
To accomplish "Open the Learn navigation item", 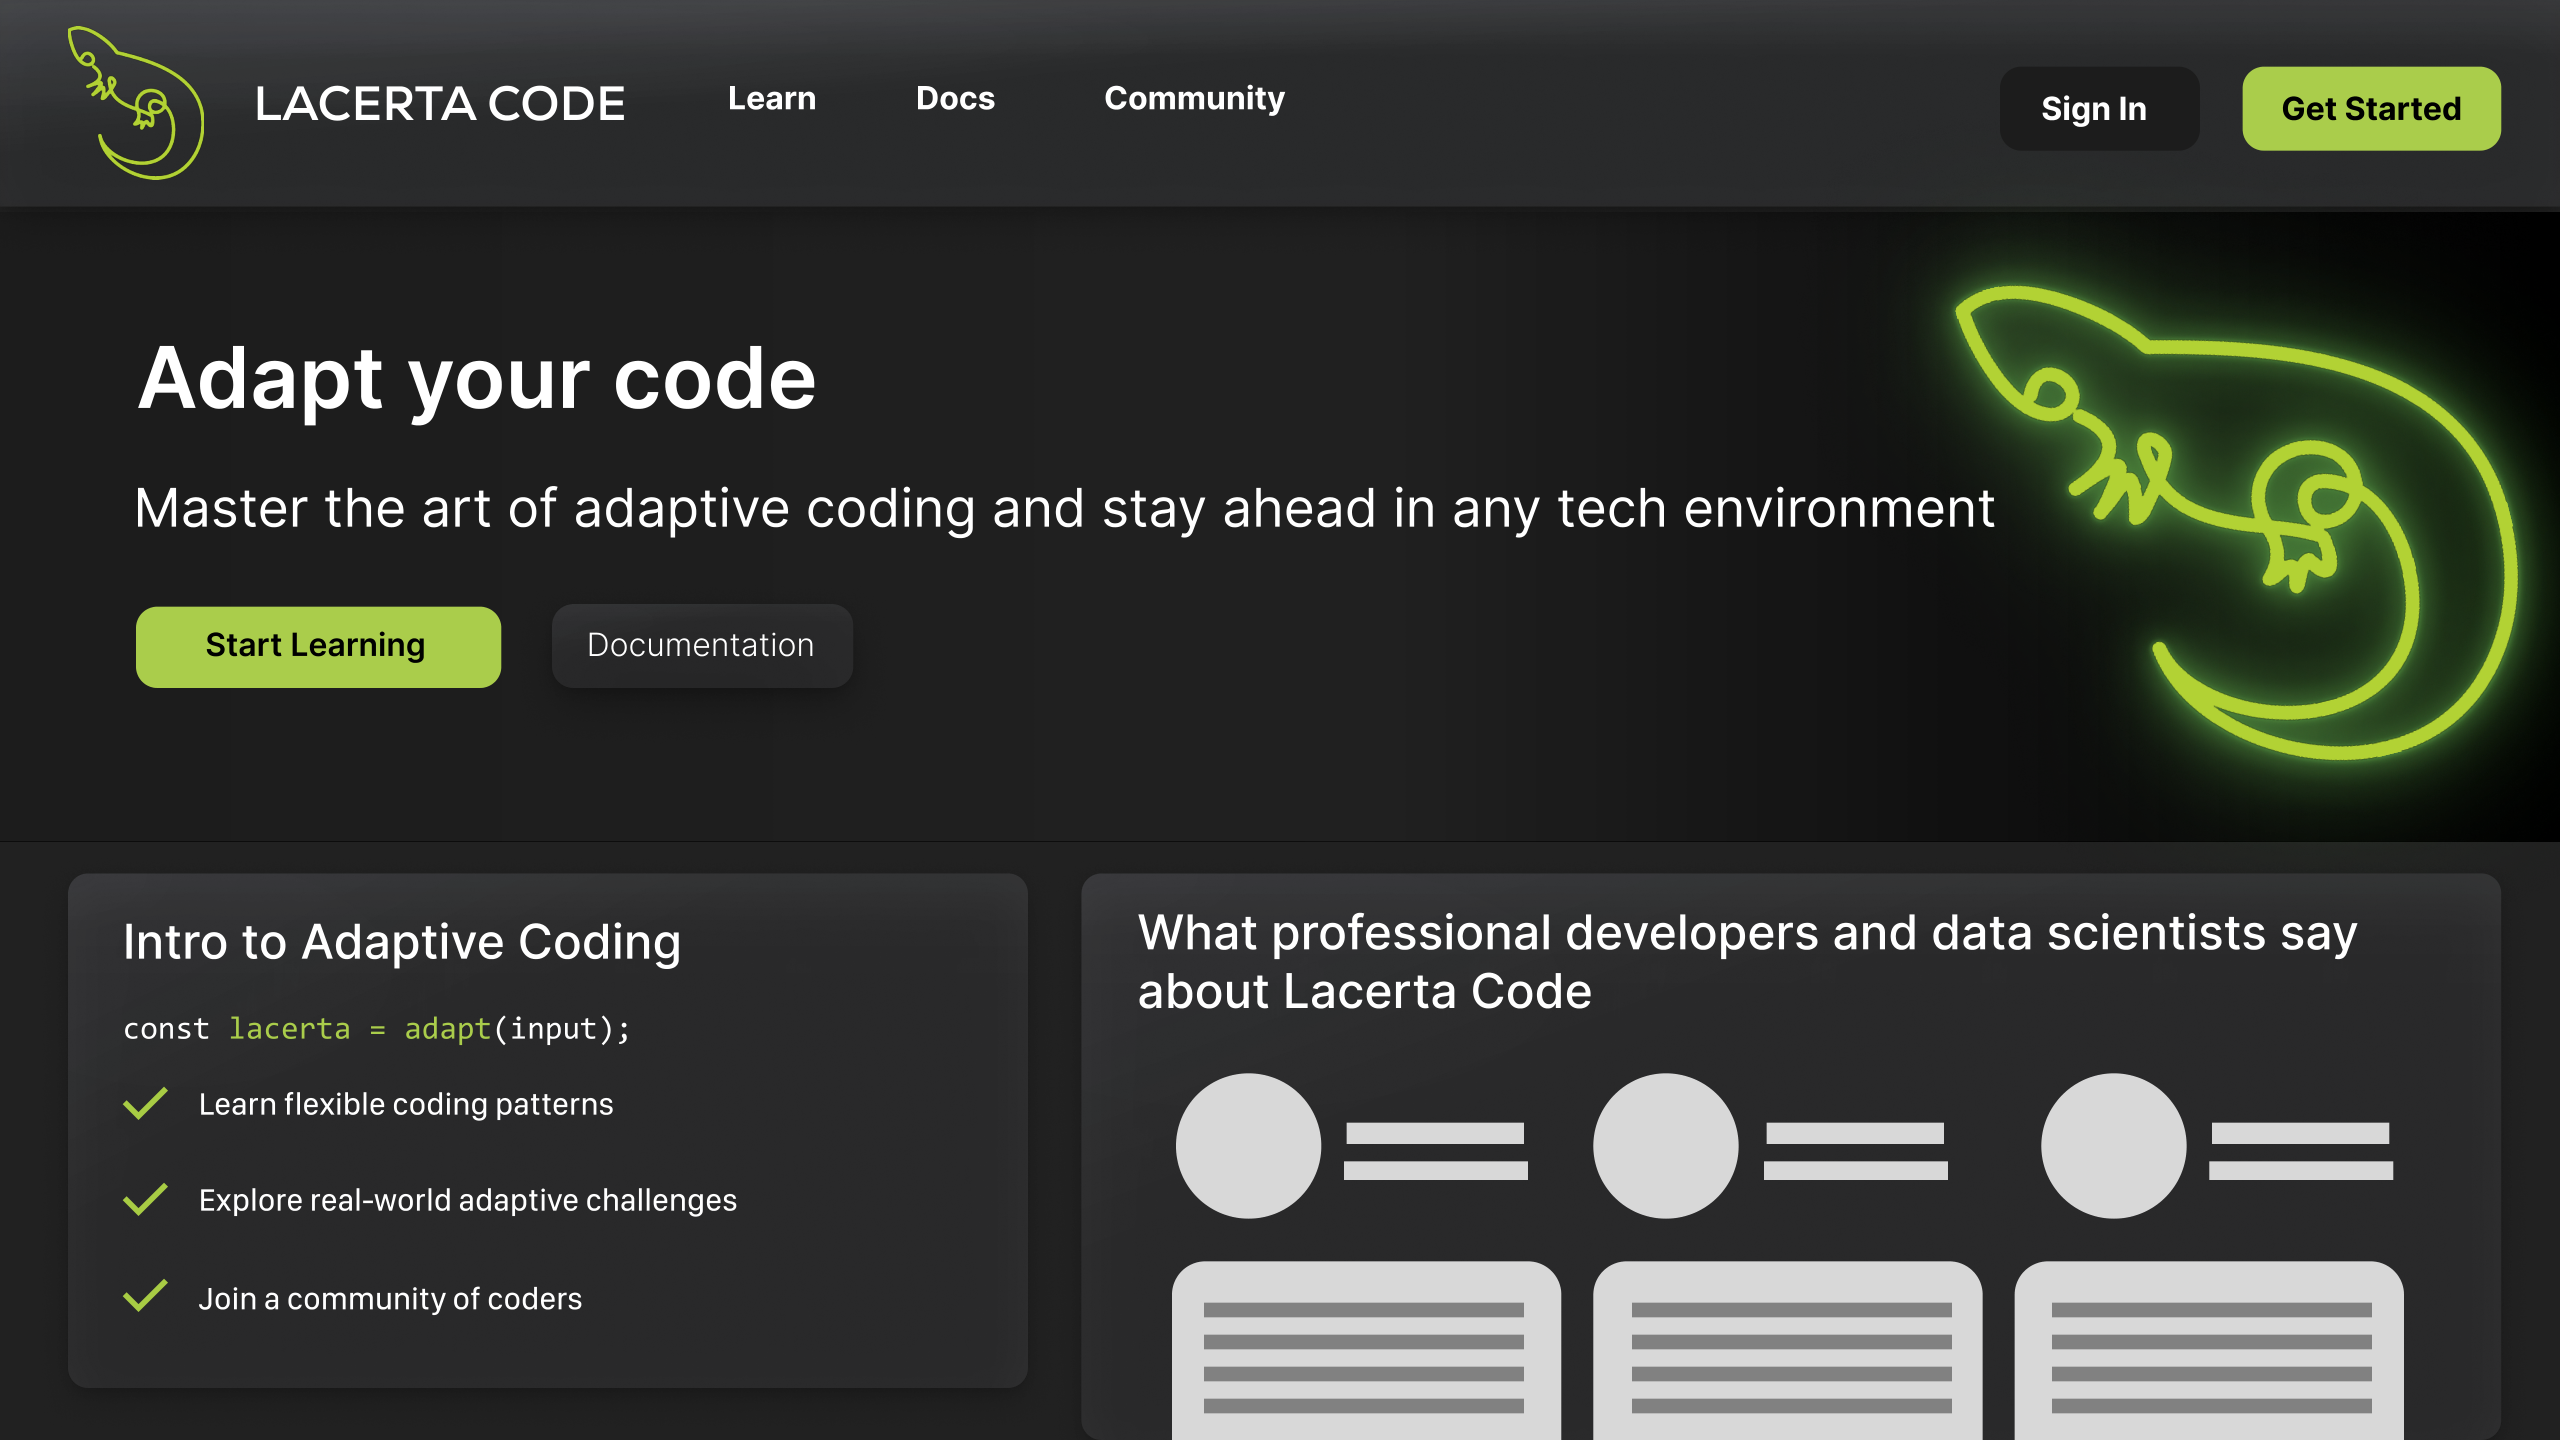I will coord(772,98).
